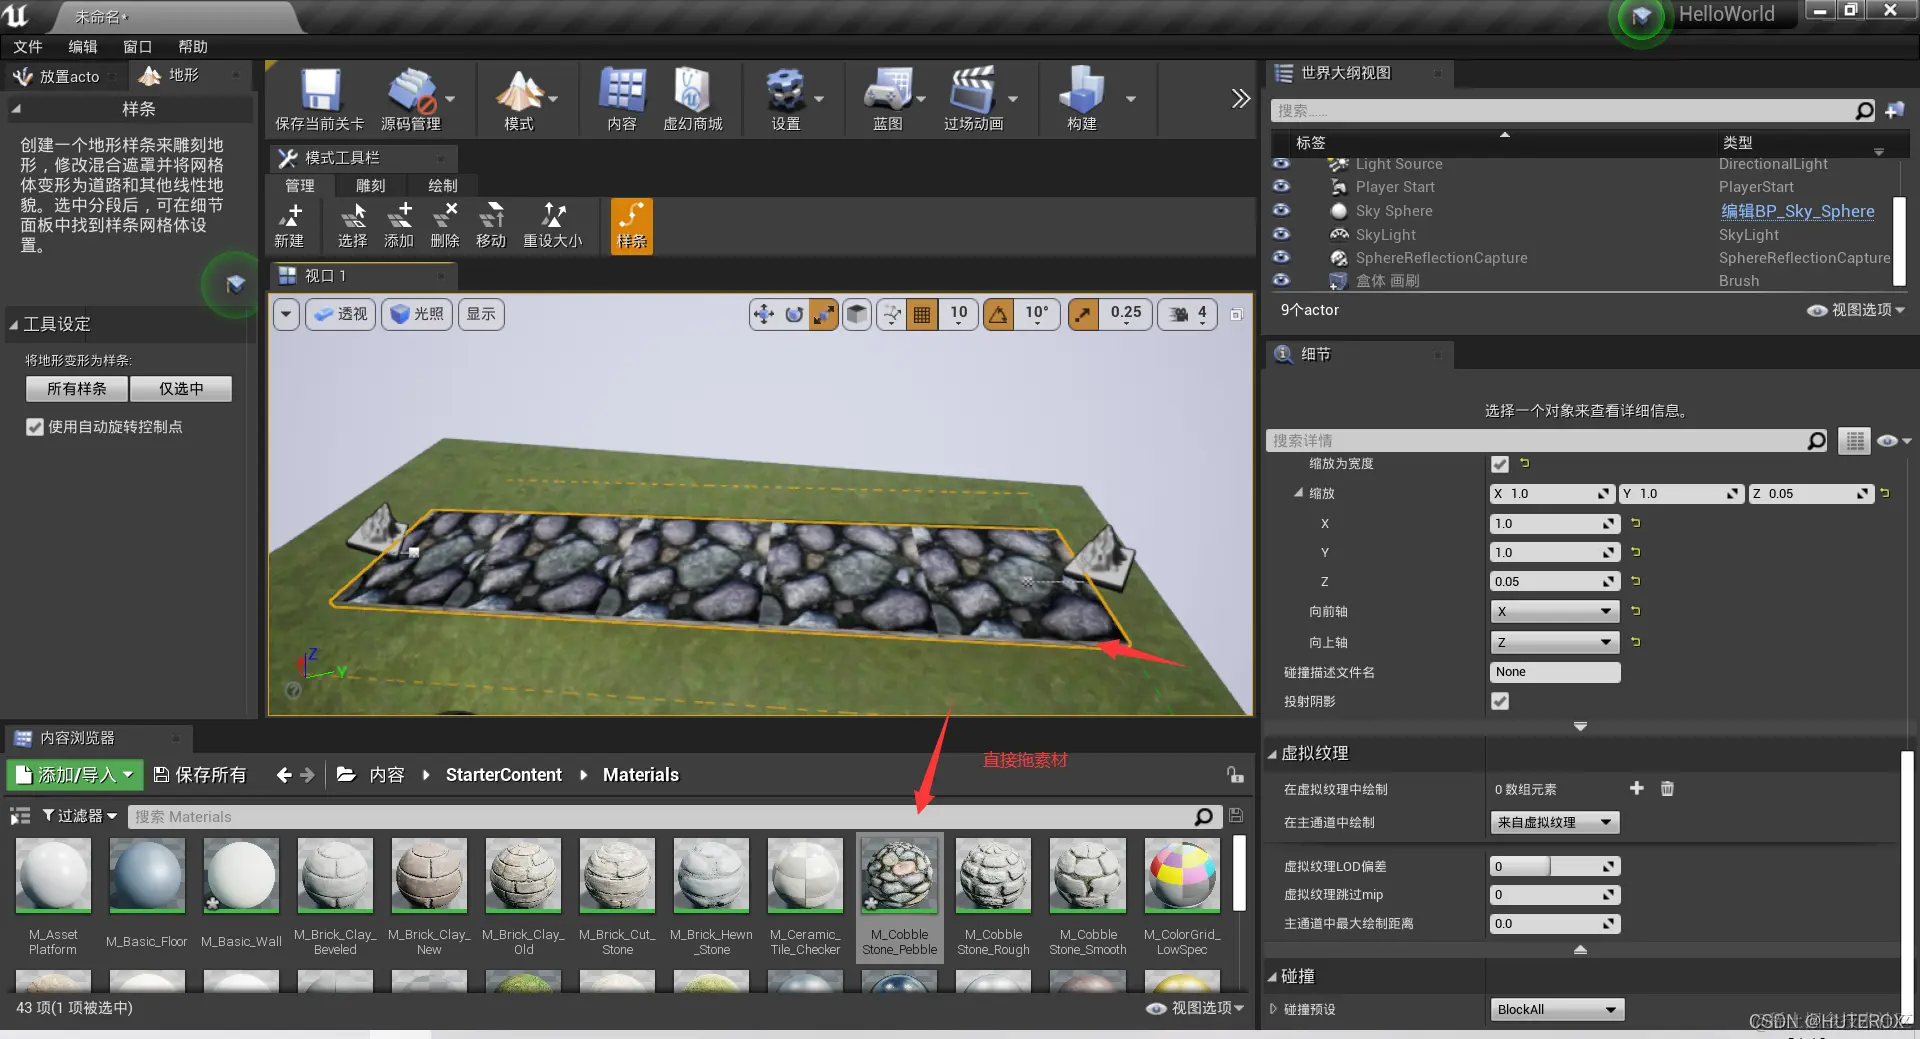Open the forward axis X dropdown
The image size is (1920, 1039).
click(x=1555, y=611)
